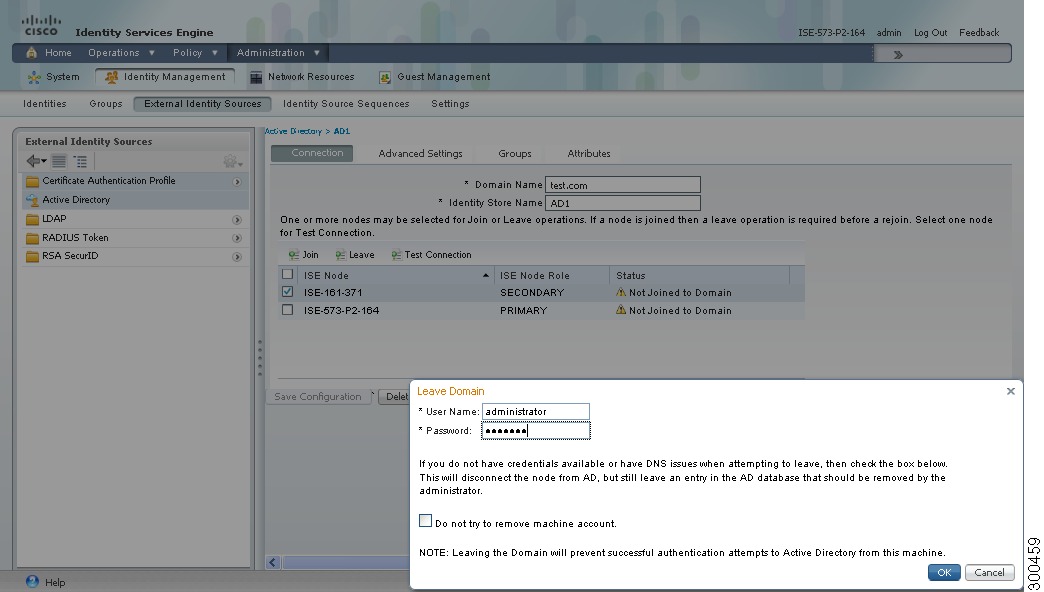The image size is (1044, 592).
Task: Close the Leave Domain dialog
Action: coord(1011,391)
